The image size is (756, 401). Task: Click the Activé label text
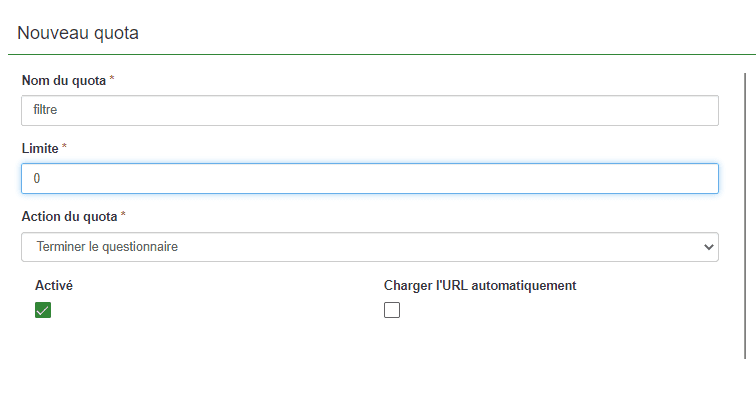(x=54, y=286)
